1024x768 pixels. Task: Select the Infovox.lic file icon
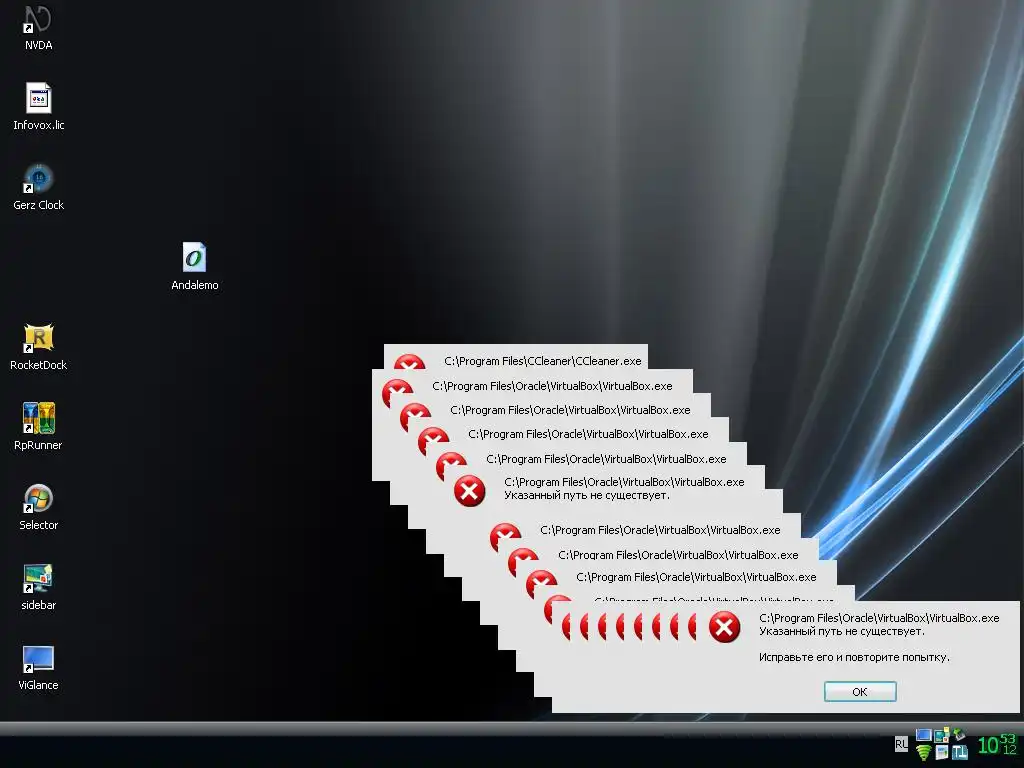tap(39, 107)
